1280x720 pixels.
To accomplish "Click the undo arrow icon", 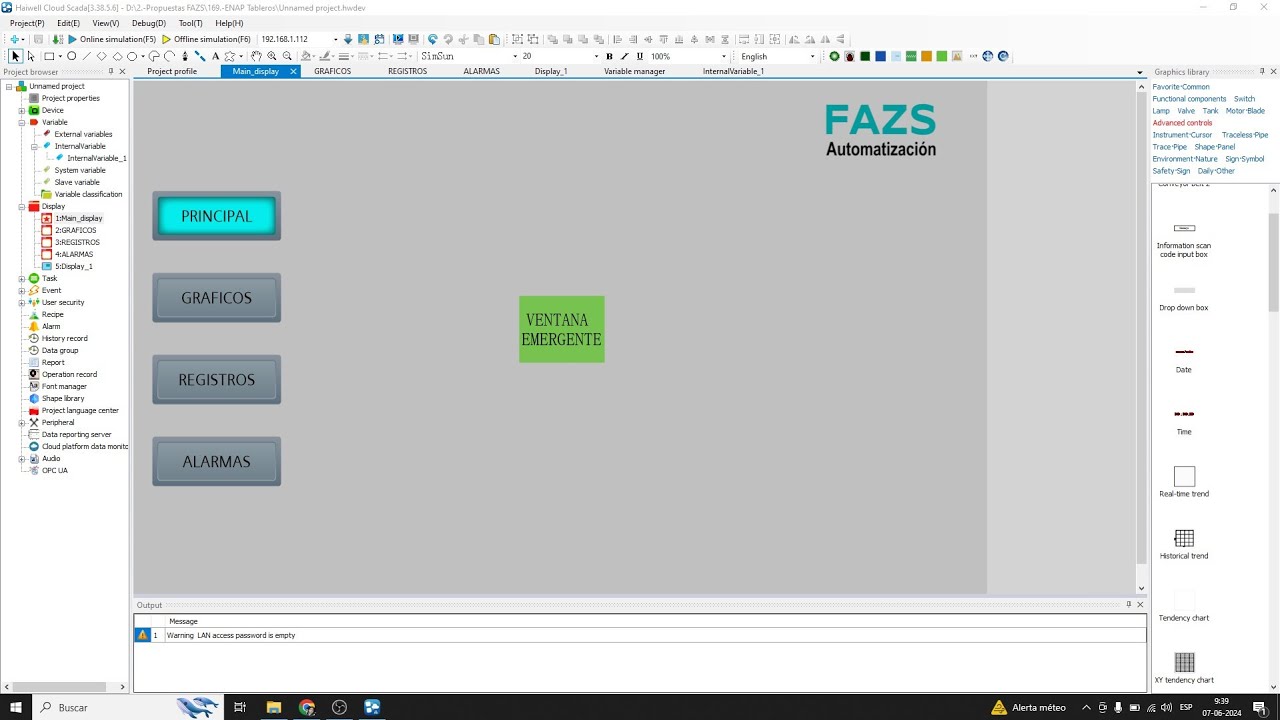I will 433,39.
